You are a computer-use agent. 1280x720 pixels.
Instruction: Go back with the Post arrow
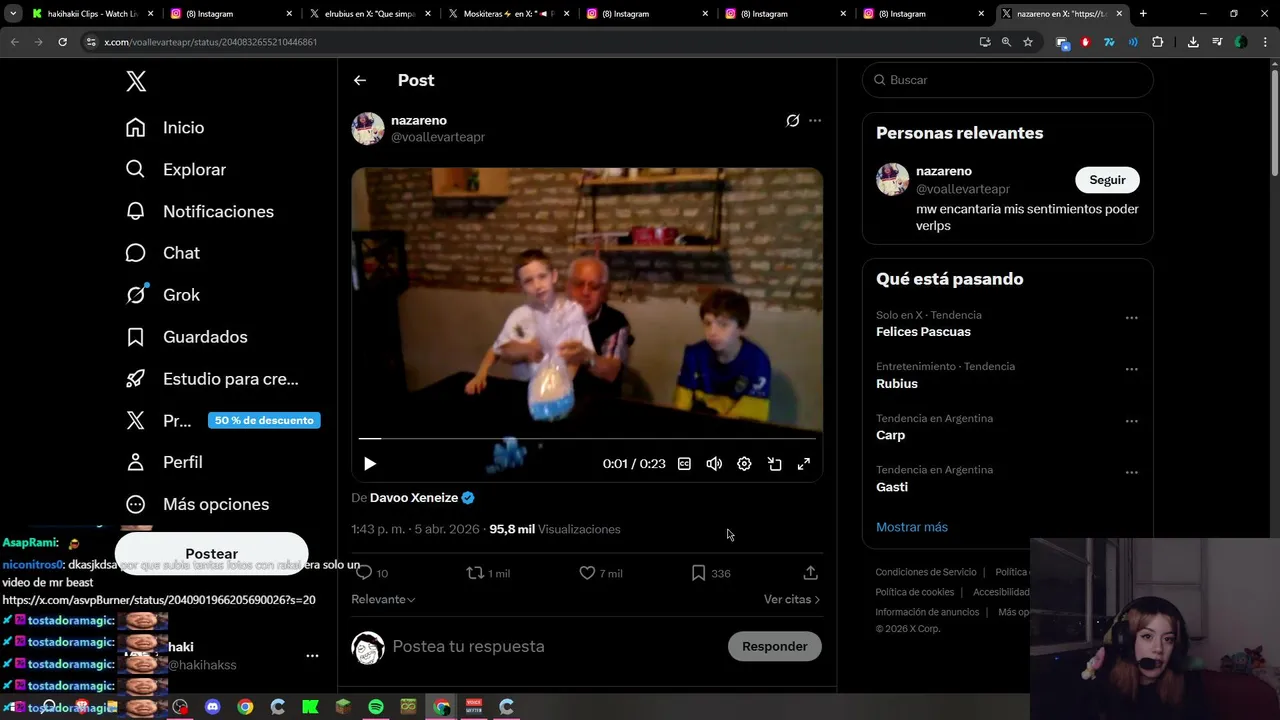pos(360,80)
